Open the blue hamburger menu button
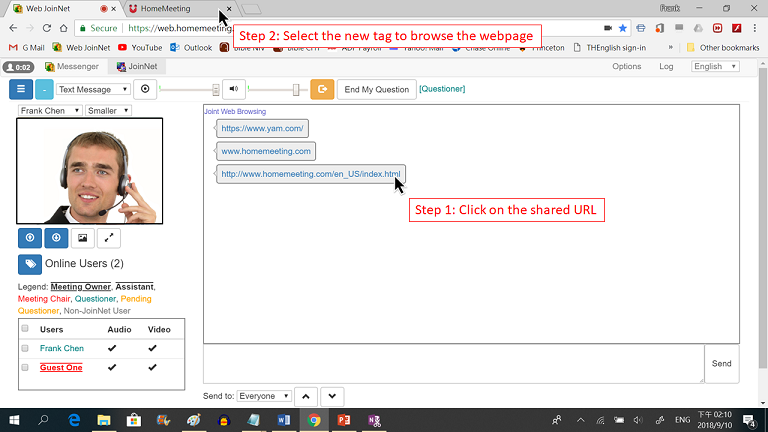The image size is (768, 432). click(21, 89)
